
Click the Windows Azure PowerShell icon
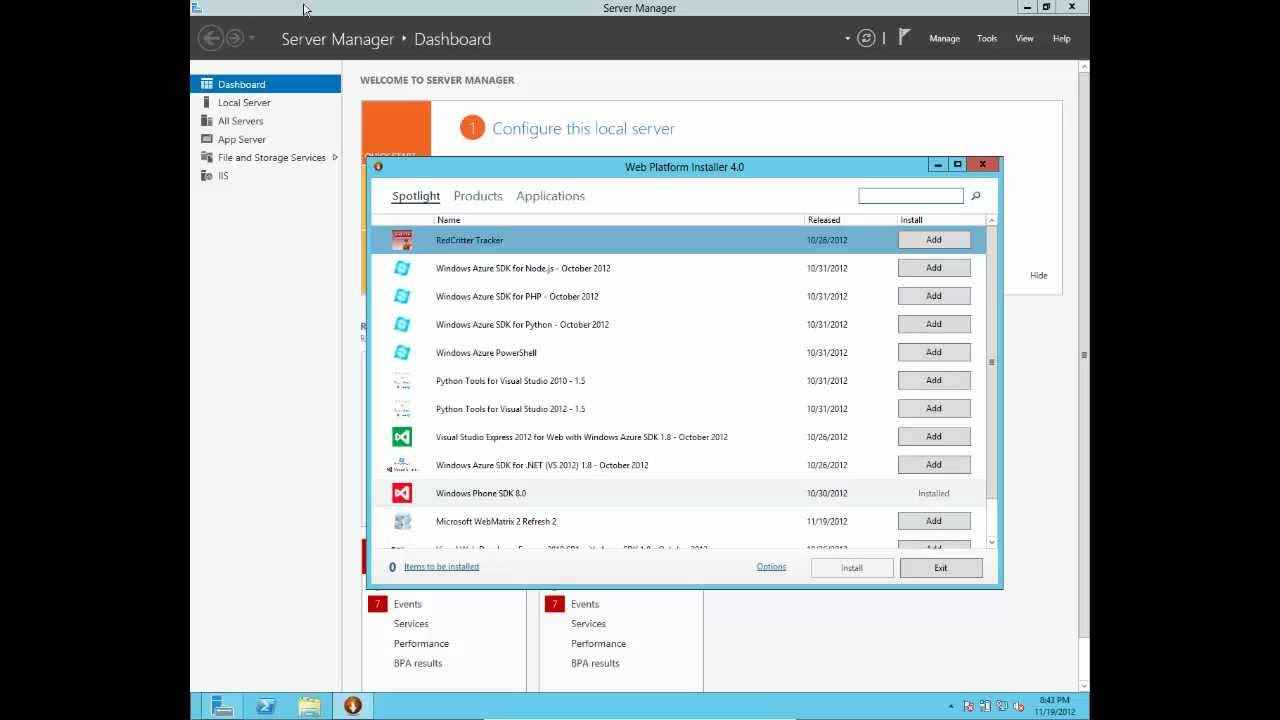click(x=402, y=352)
